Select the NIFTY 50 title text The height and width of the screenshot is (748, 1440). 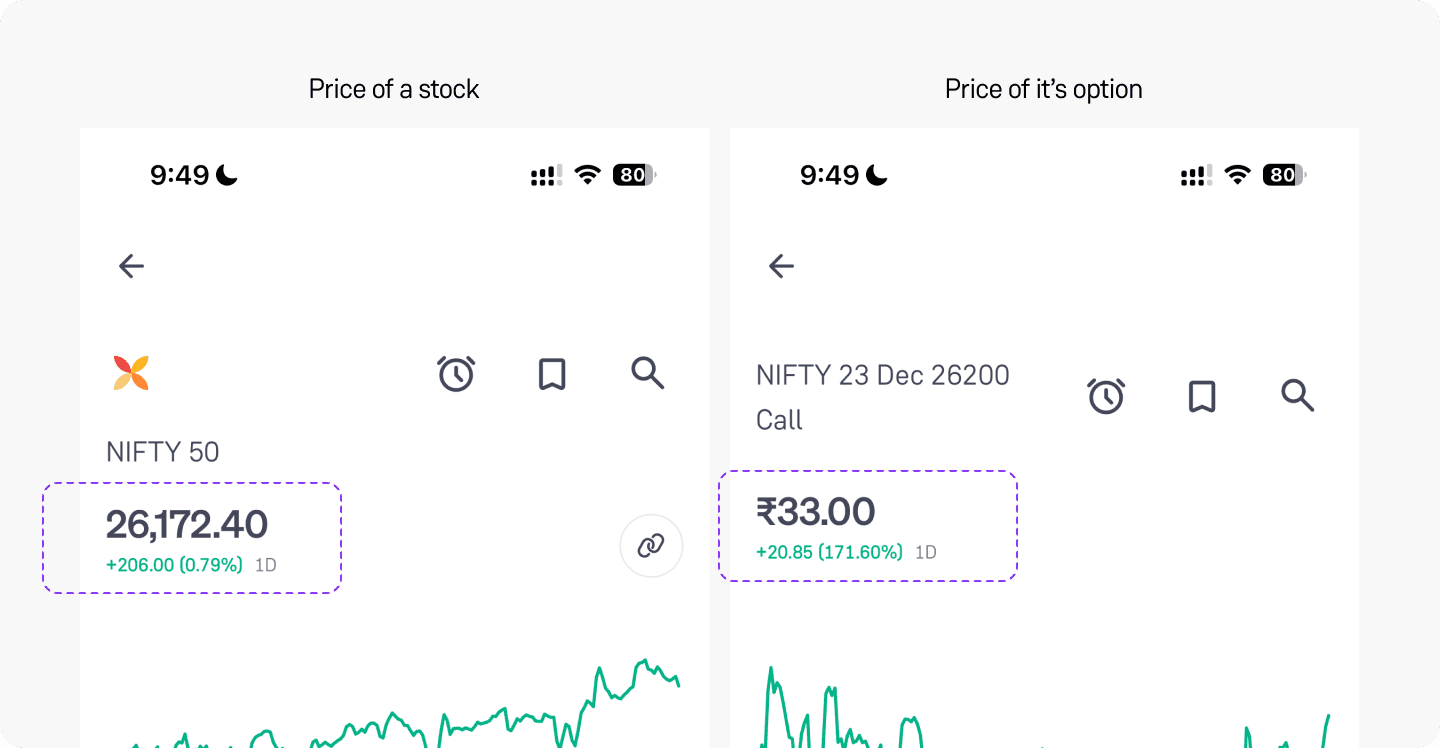pyautogui.click(x=163, y=452)
